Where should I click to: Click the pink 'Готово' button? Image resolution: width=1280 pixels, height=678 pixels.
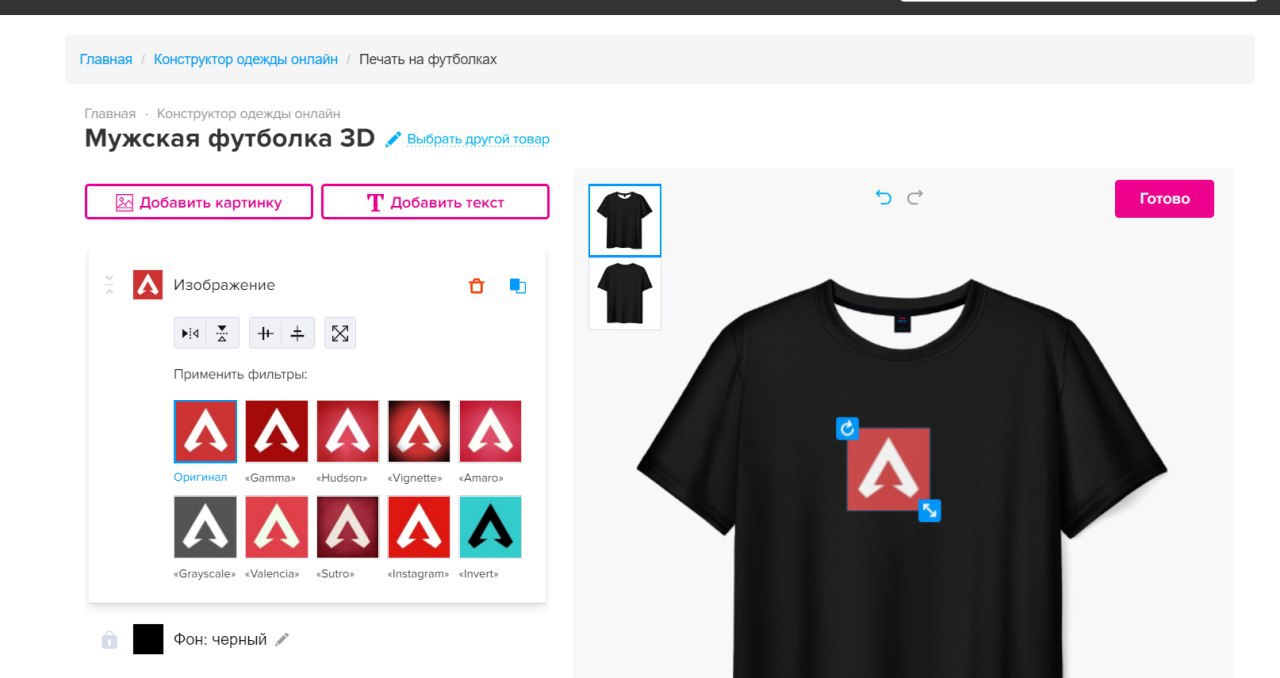[1164, 198]
